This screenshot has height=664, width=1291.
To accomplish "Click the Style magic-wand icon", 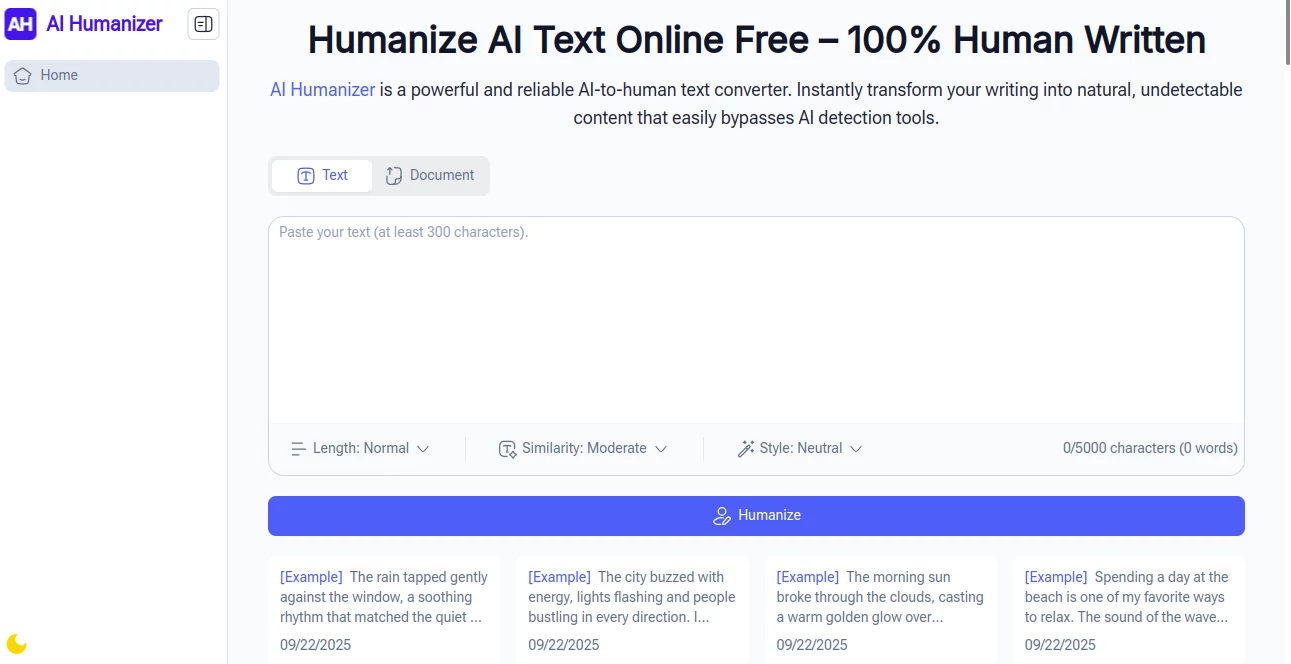I will click(747, 448).
